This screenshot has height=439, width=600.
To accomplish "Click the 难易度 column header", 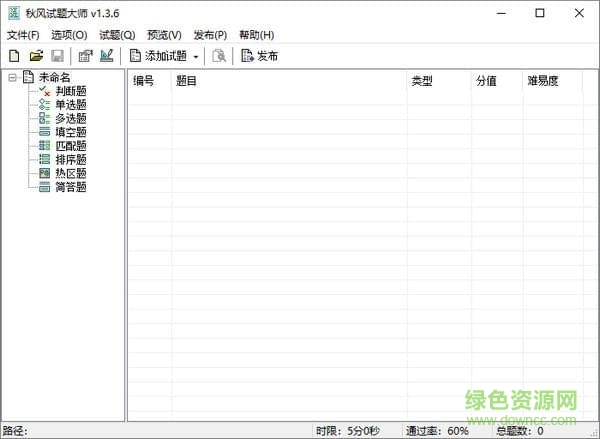I will coord(553,81).
